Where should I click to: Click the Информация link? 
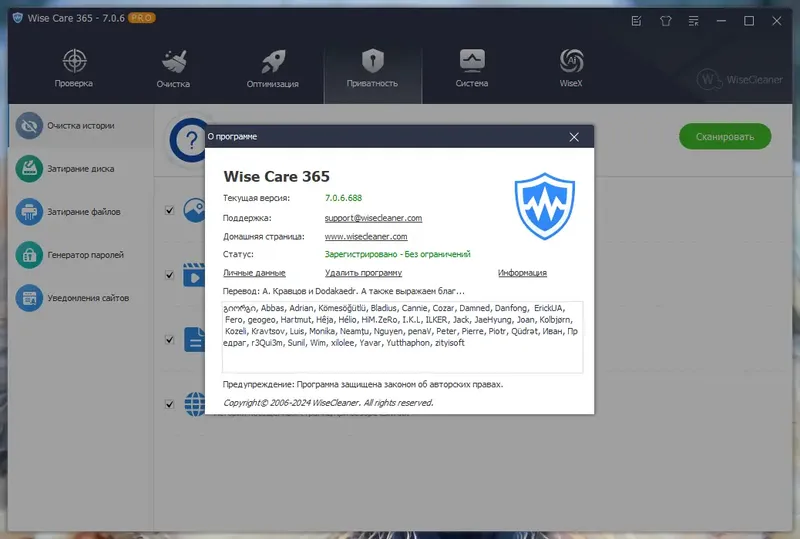(x=522, y=273)
